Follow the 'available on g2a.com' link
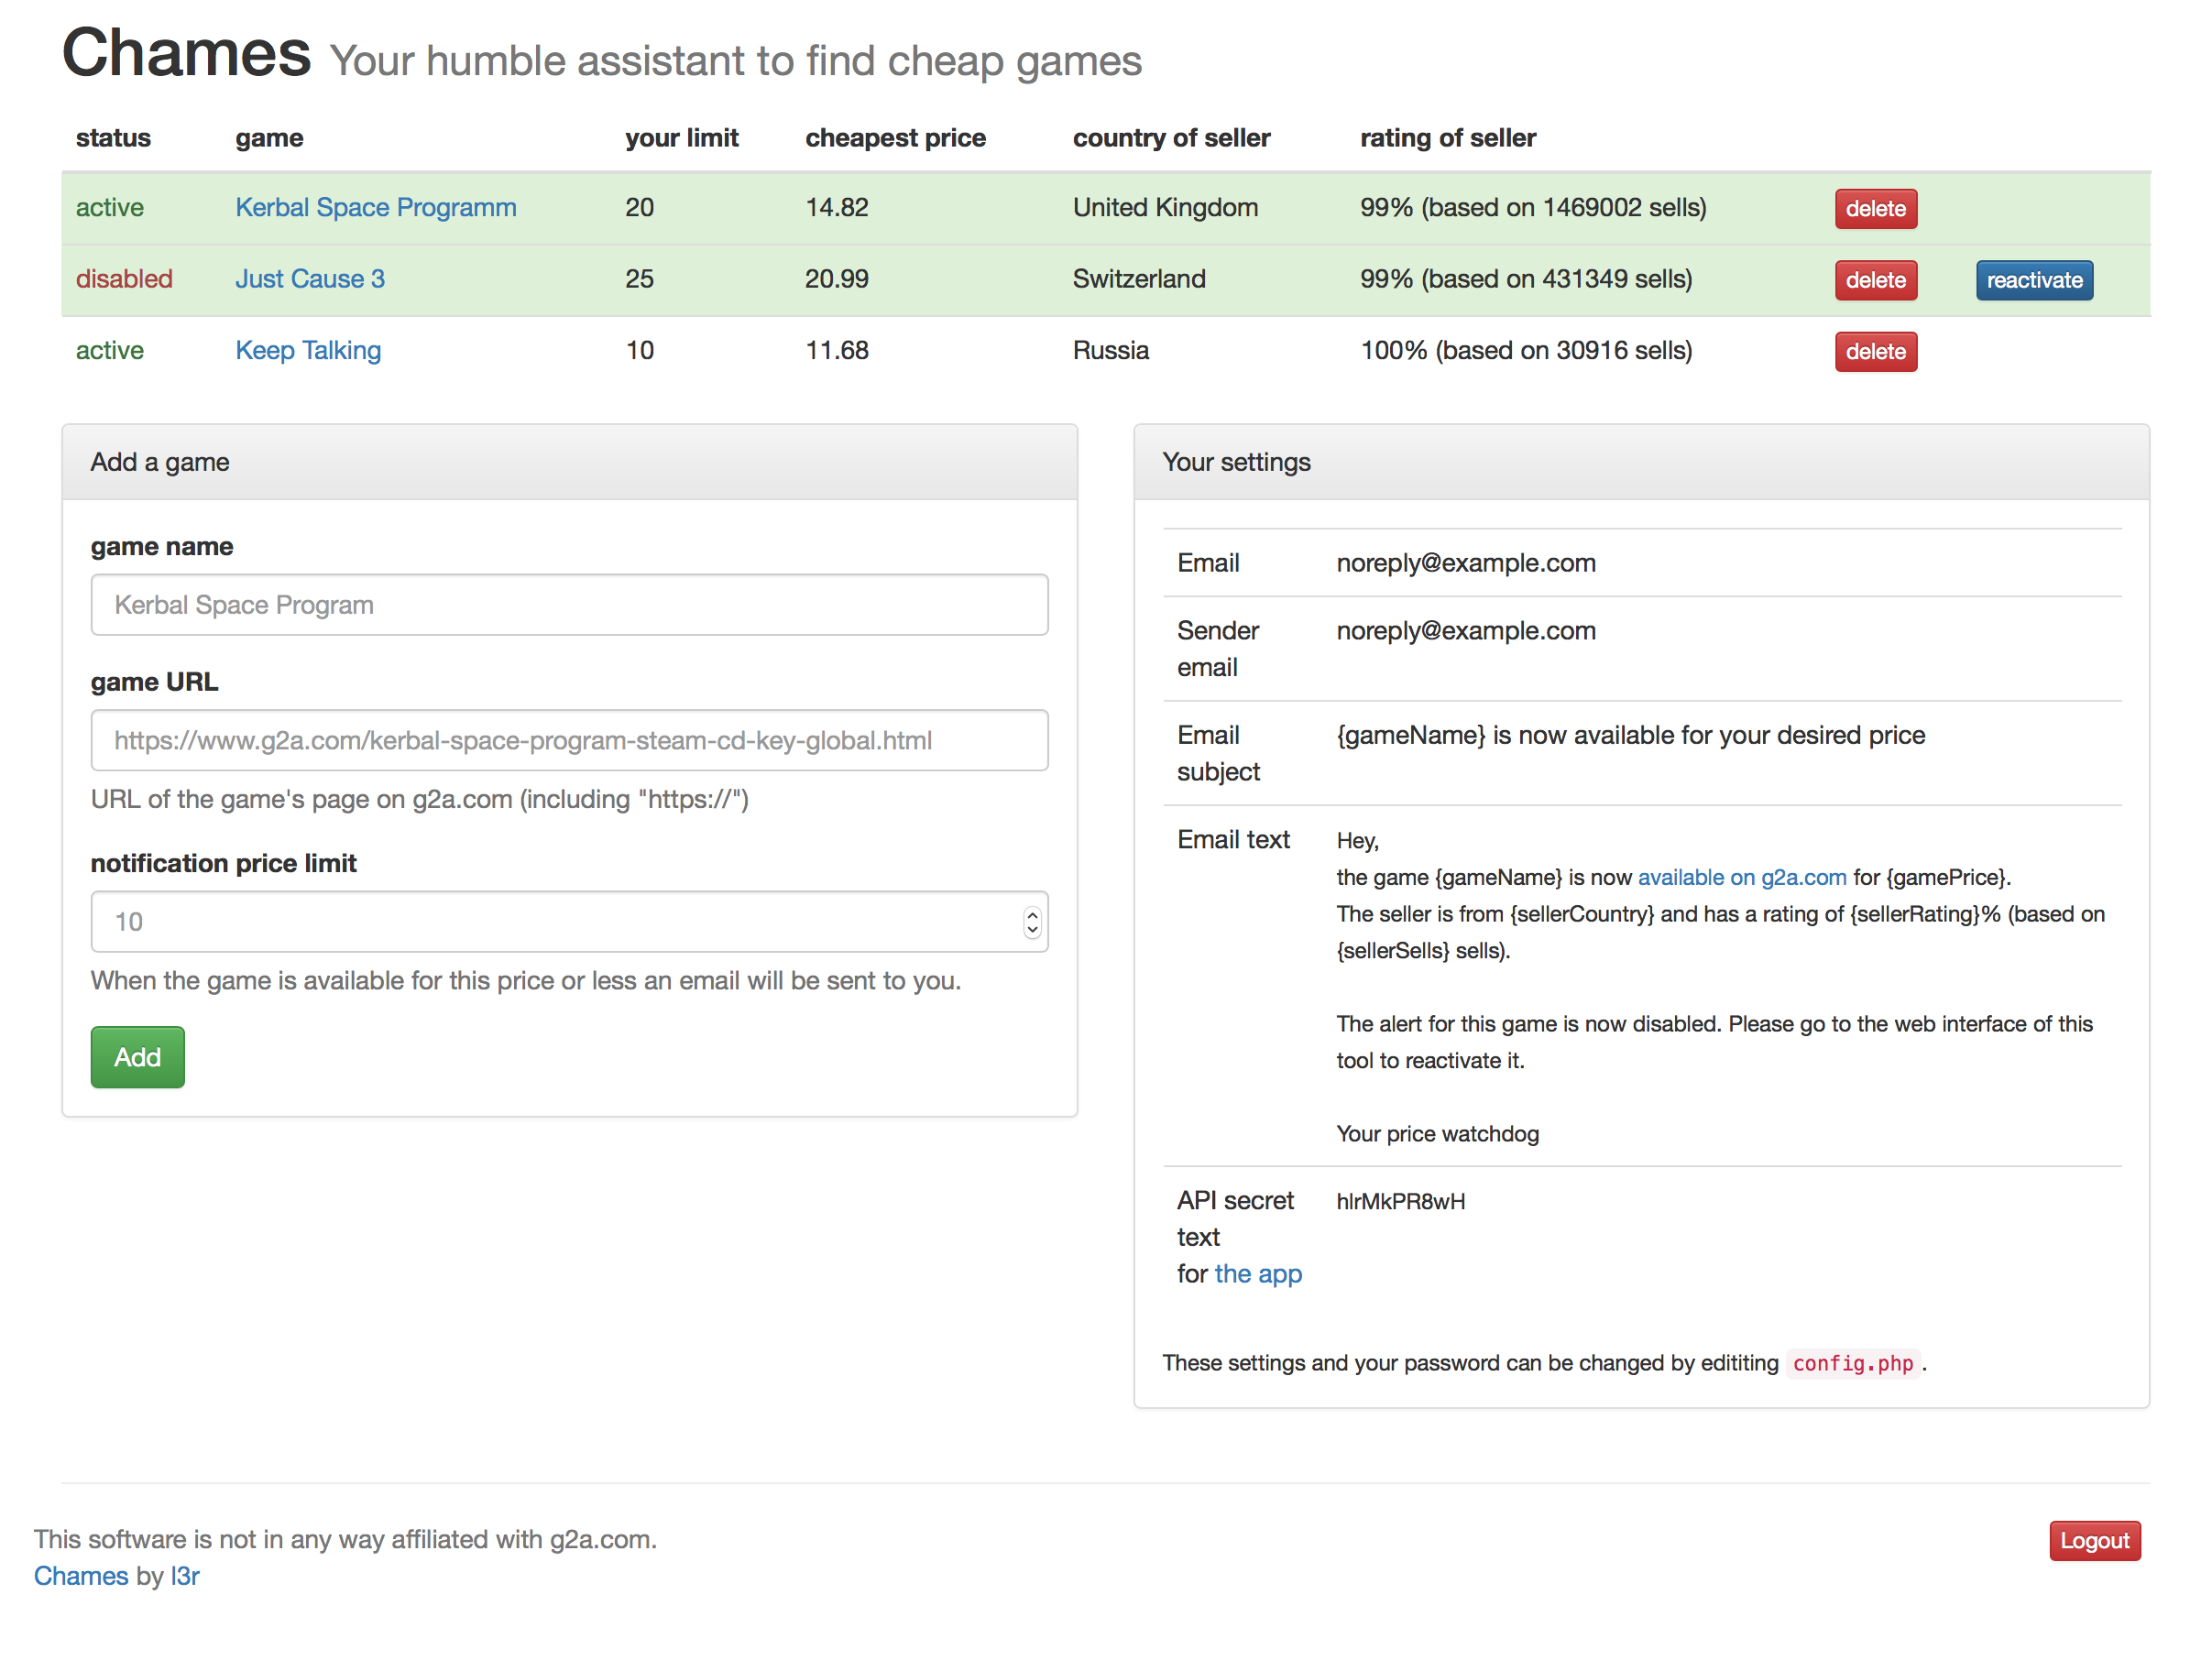The width and height of the screenshot is (2212, 1660). [x=1741, y=877]
